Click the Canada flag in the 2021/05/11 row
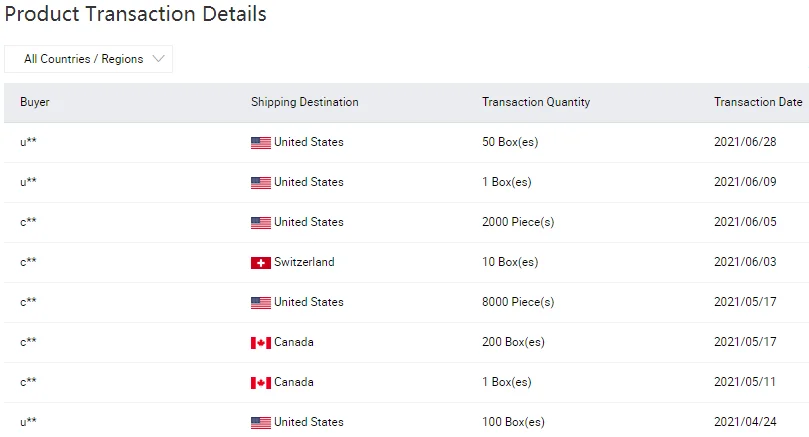Screen dimensions: 809x437 [260, 383]
